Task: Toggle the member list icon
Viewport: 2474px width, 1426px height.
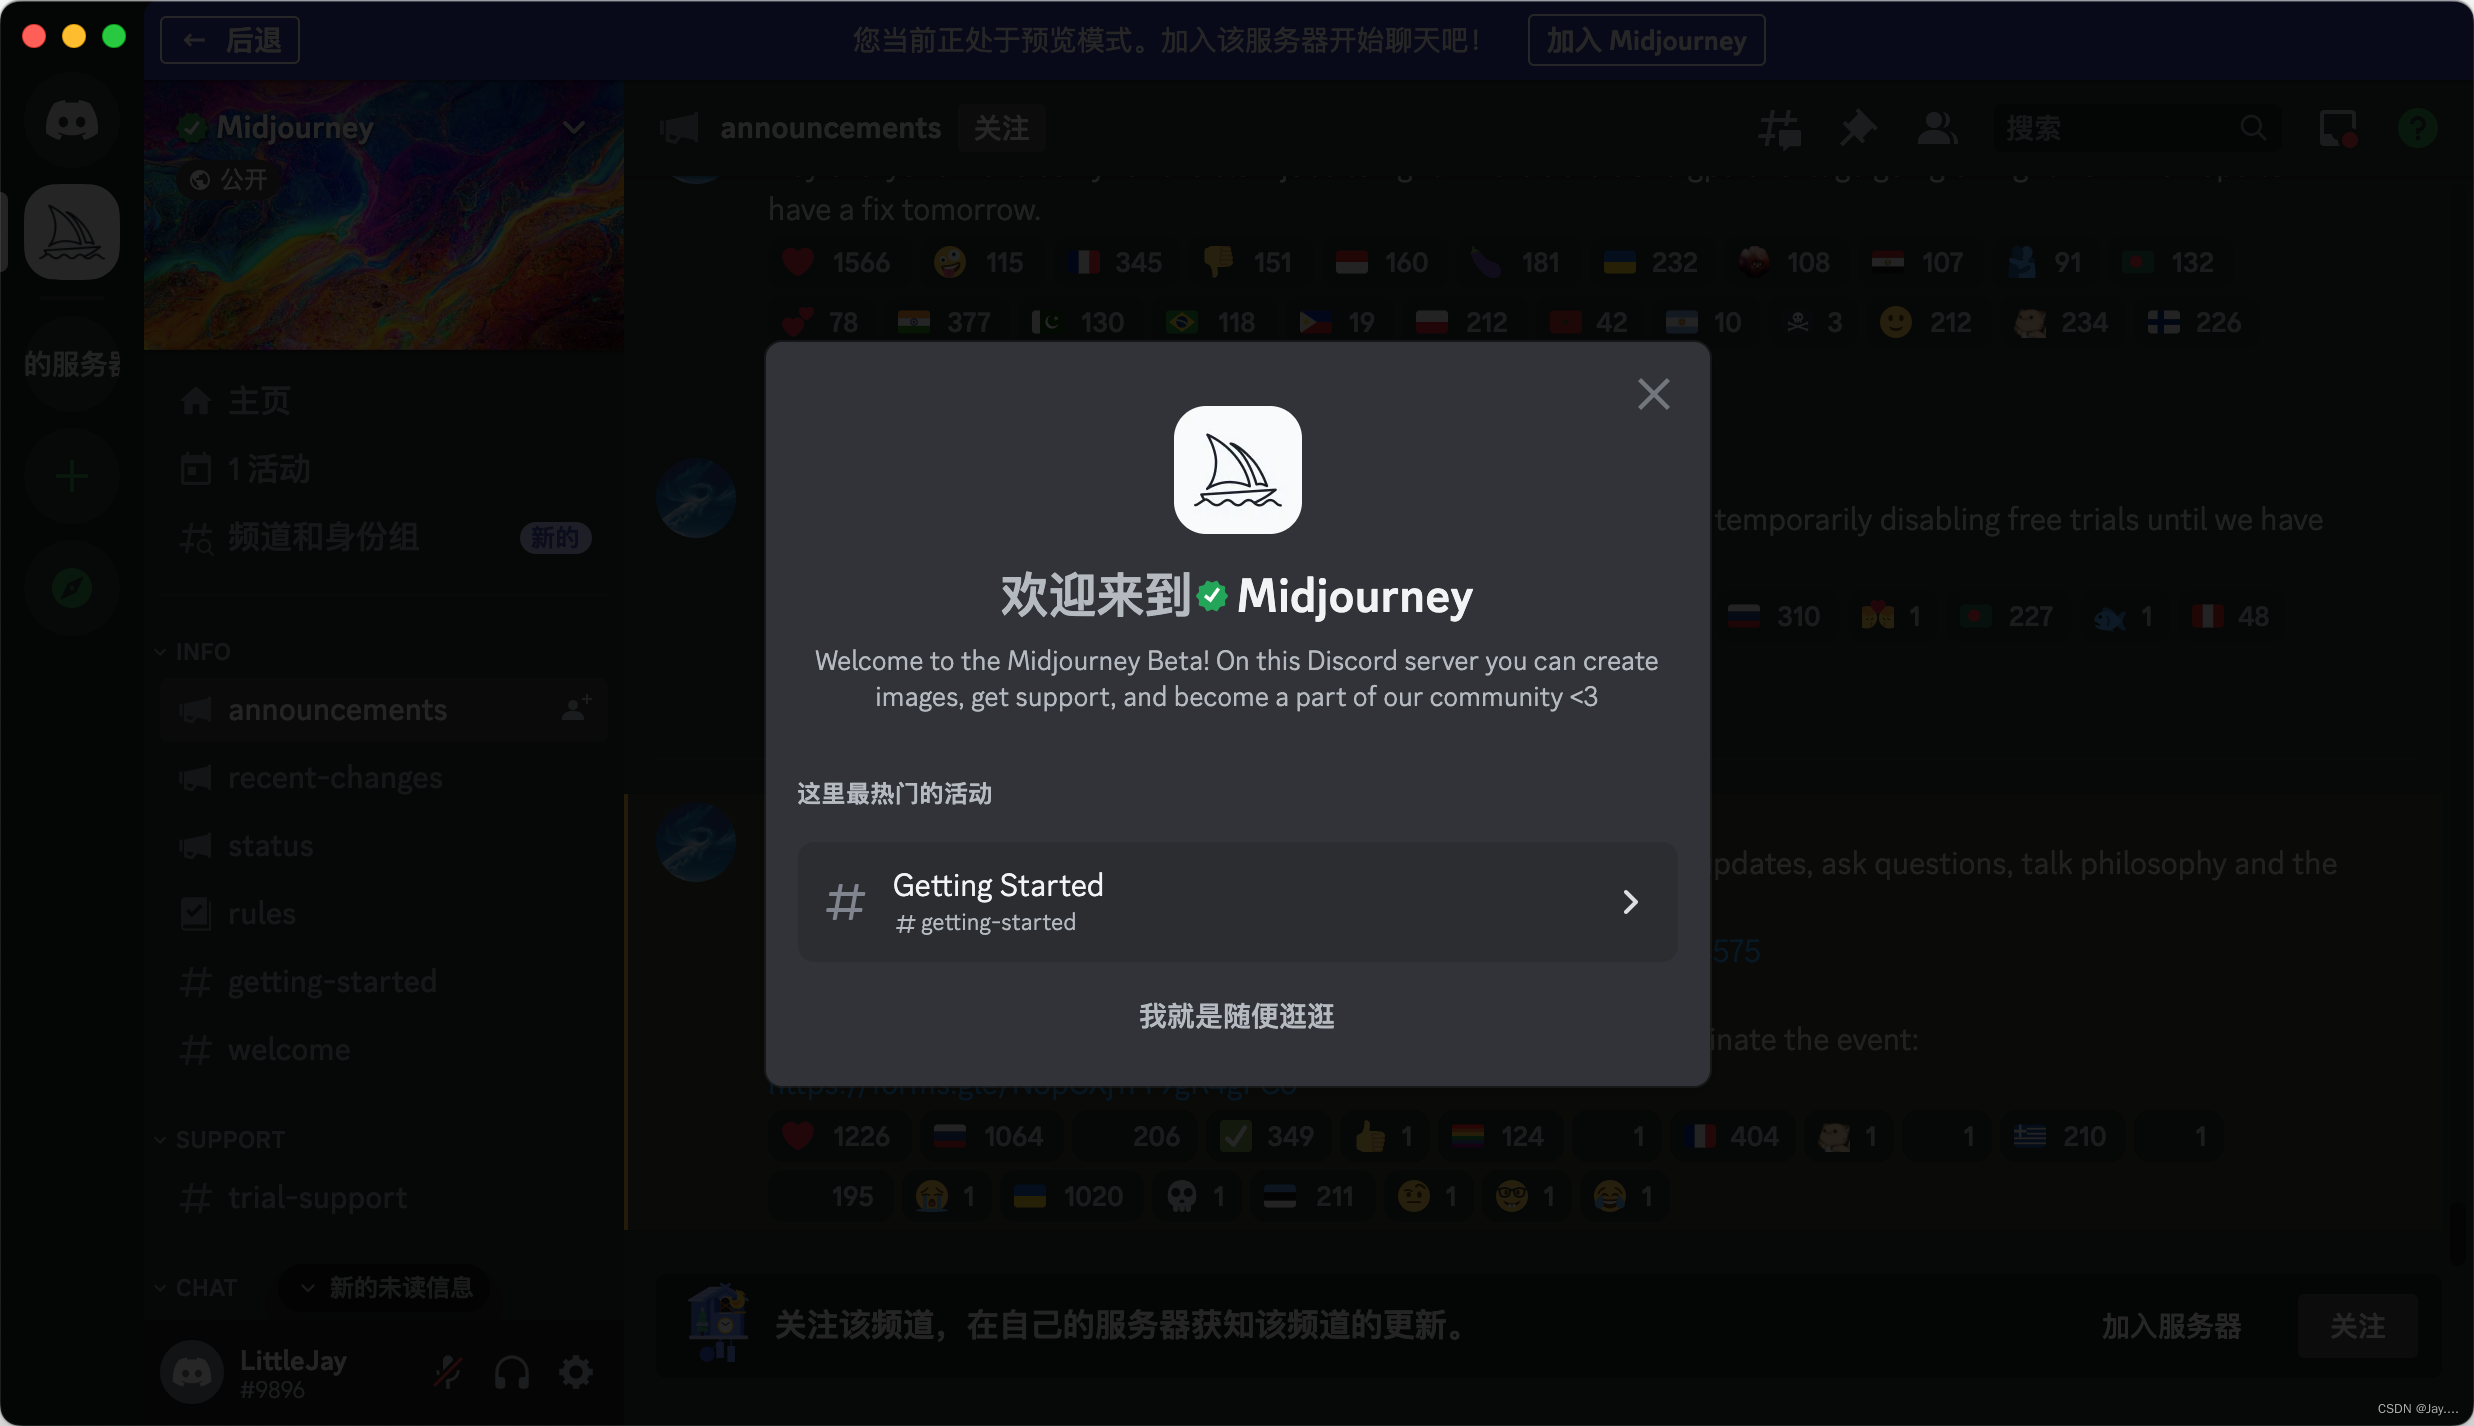Action: pos(1937,128)
